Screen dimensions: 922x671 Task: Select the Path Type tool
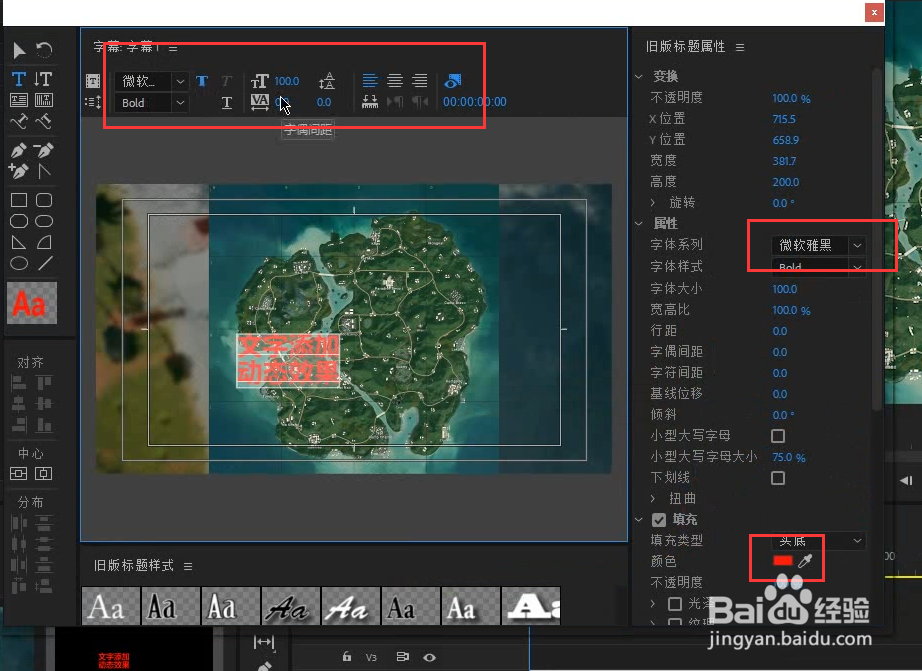coord(19,122)
